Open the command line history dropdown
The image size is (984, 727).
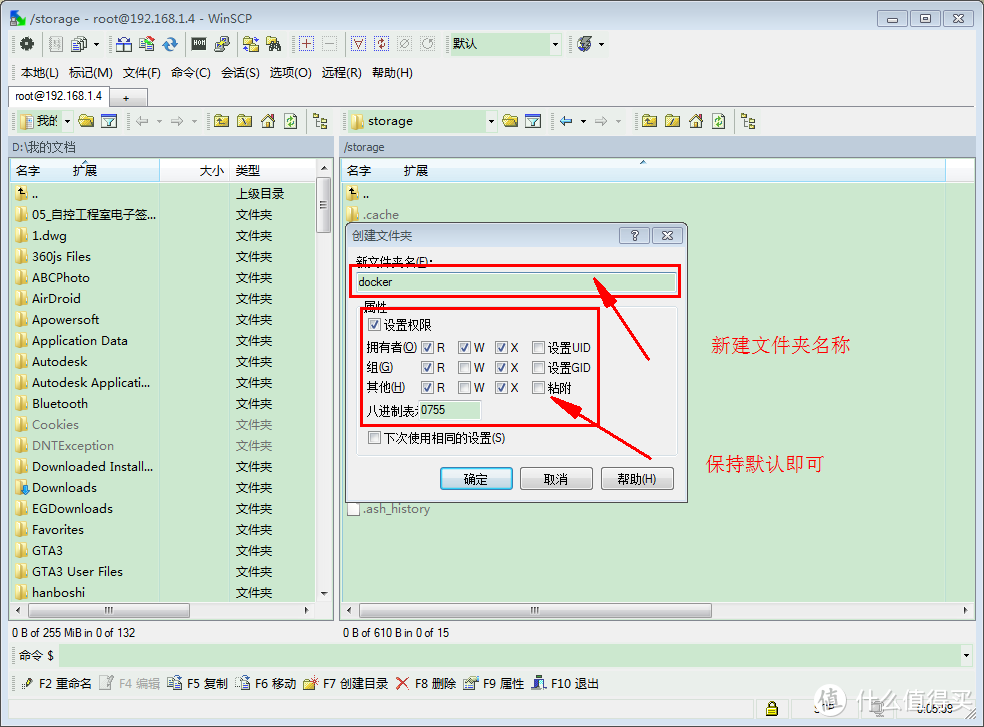(x=966, y=655)
